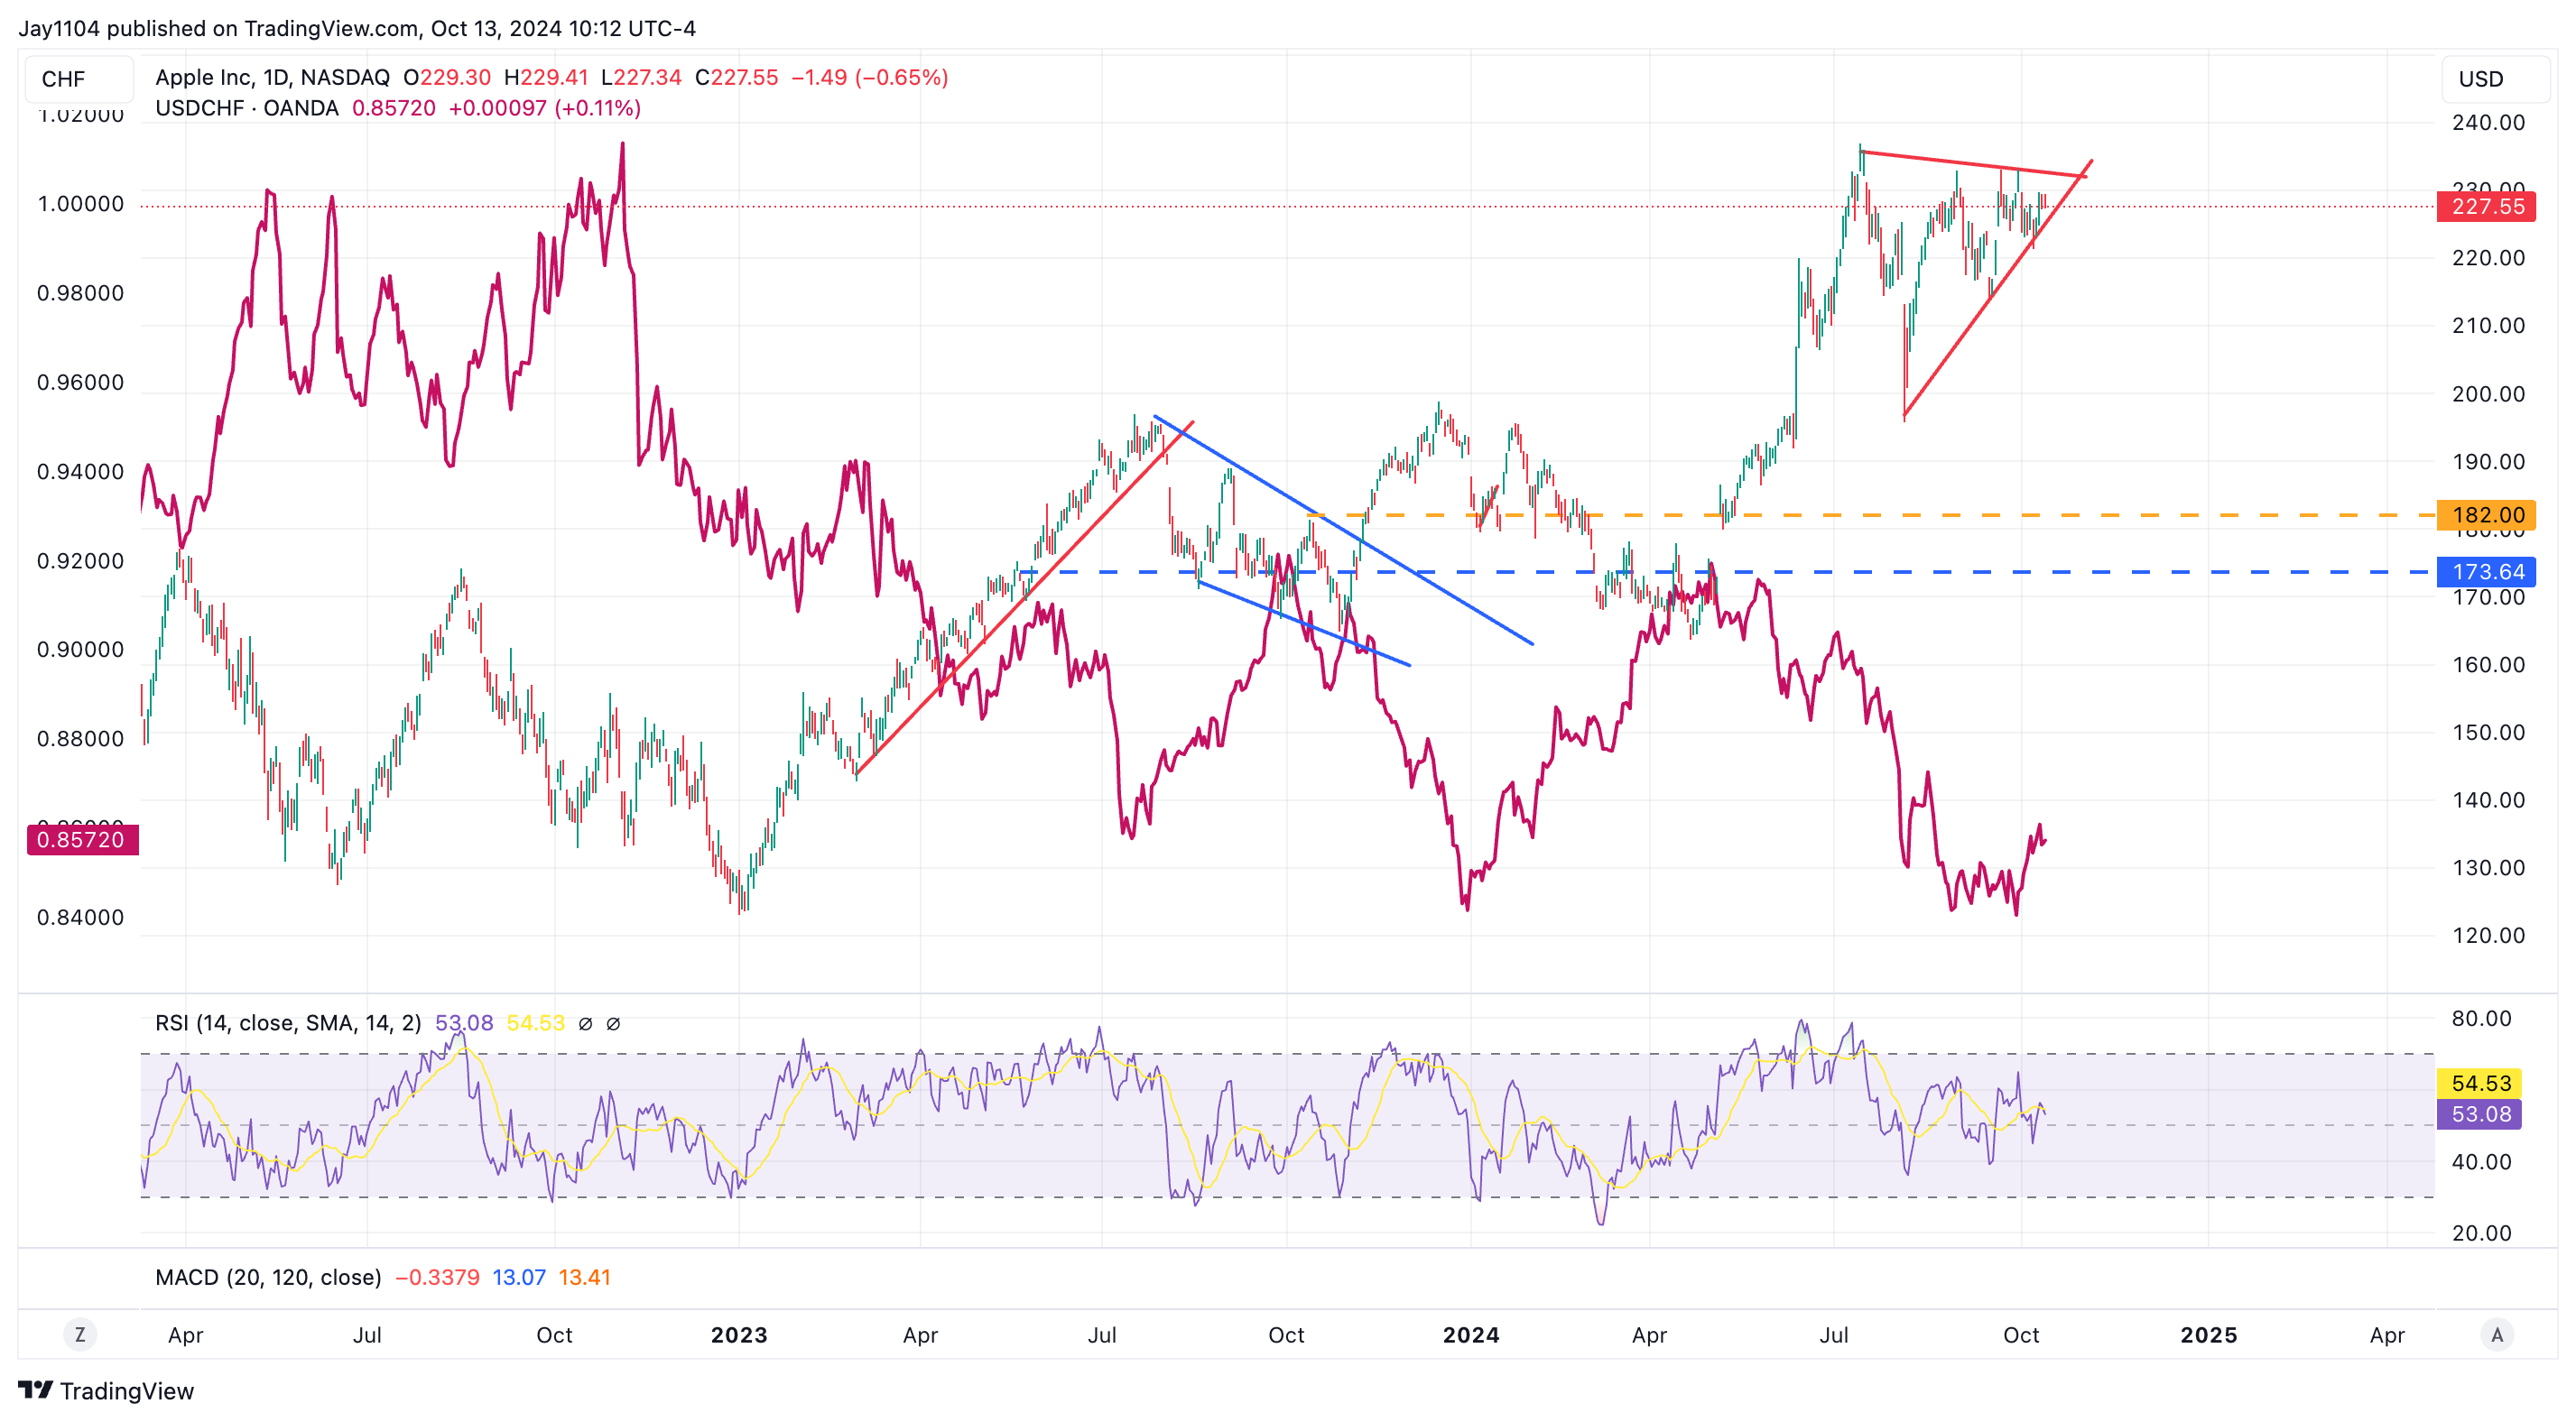Click the MACD value 13.07
Image resolution: width=2576 pixels, height=1422 pixels.
coord(519,1276)
